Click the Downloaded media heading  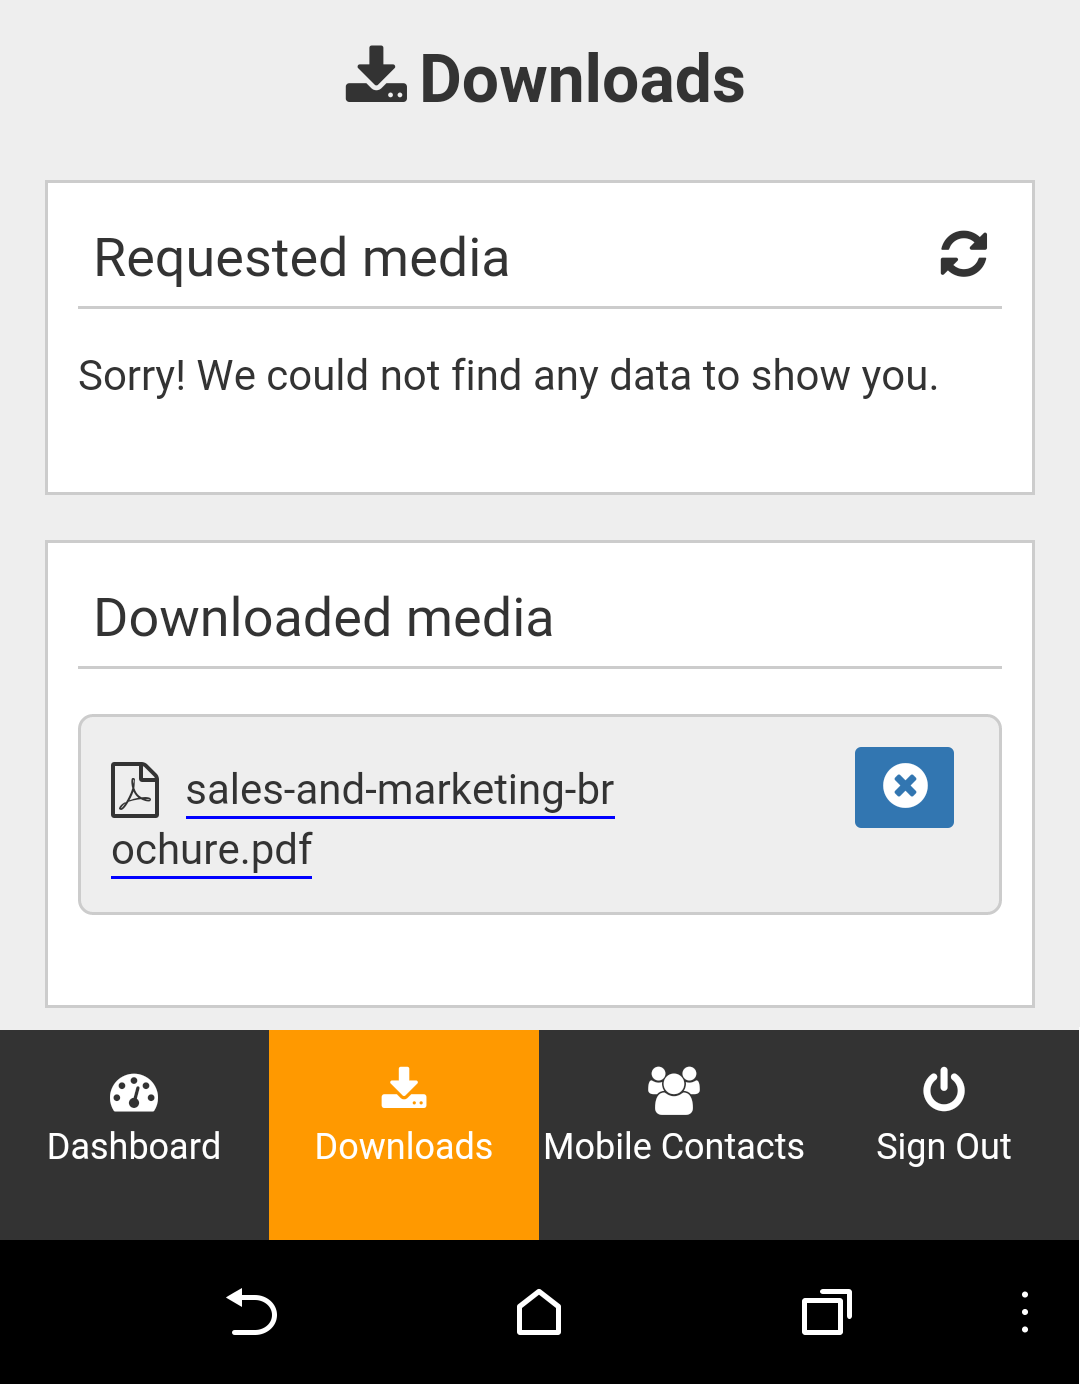pyautogui.click(x=323, y=617)
